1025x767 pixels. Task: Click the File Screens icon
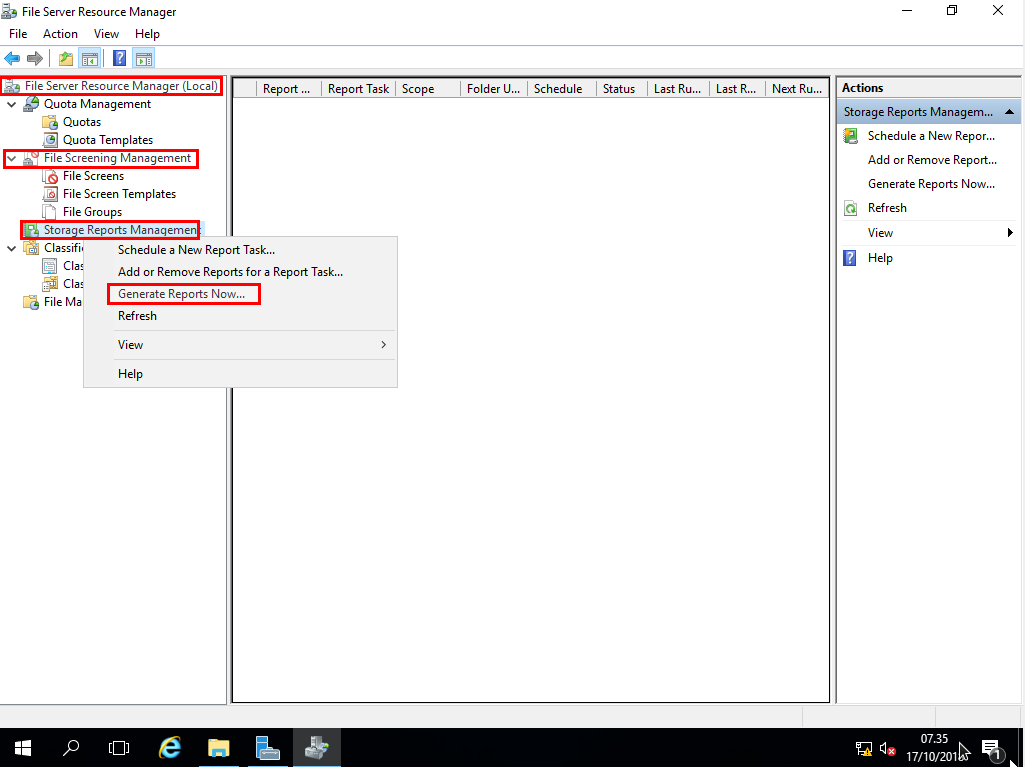point(50,176)
